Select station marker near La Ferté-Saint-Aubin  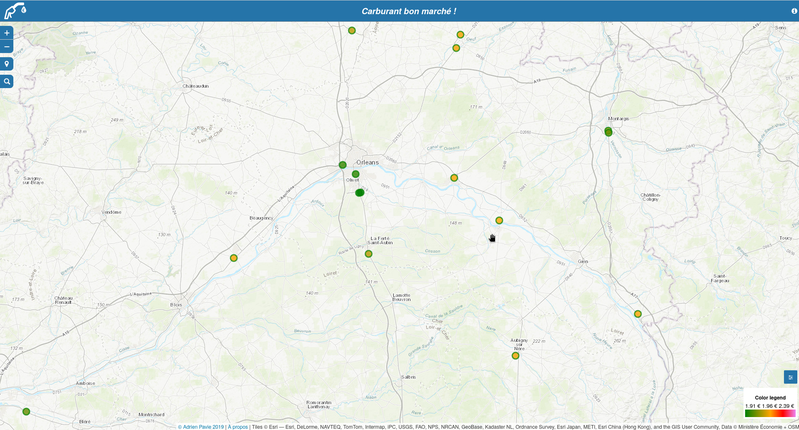(369, 254)
